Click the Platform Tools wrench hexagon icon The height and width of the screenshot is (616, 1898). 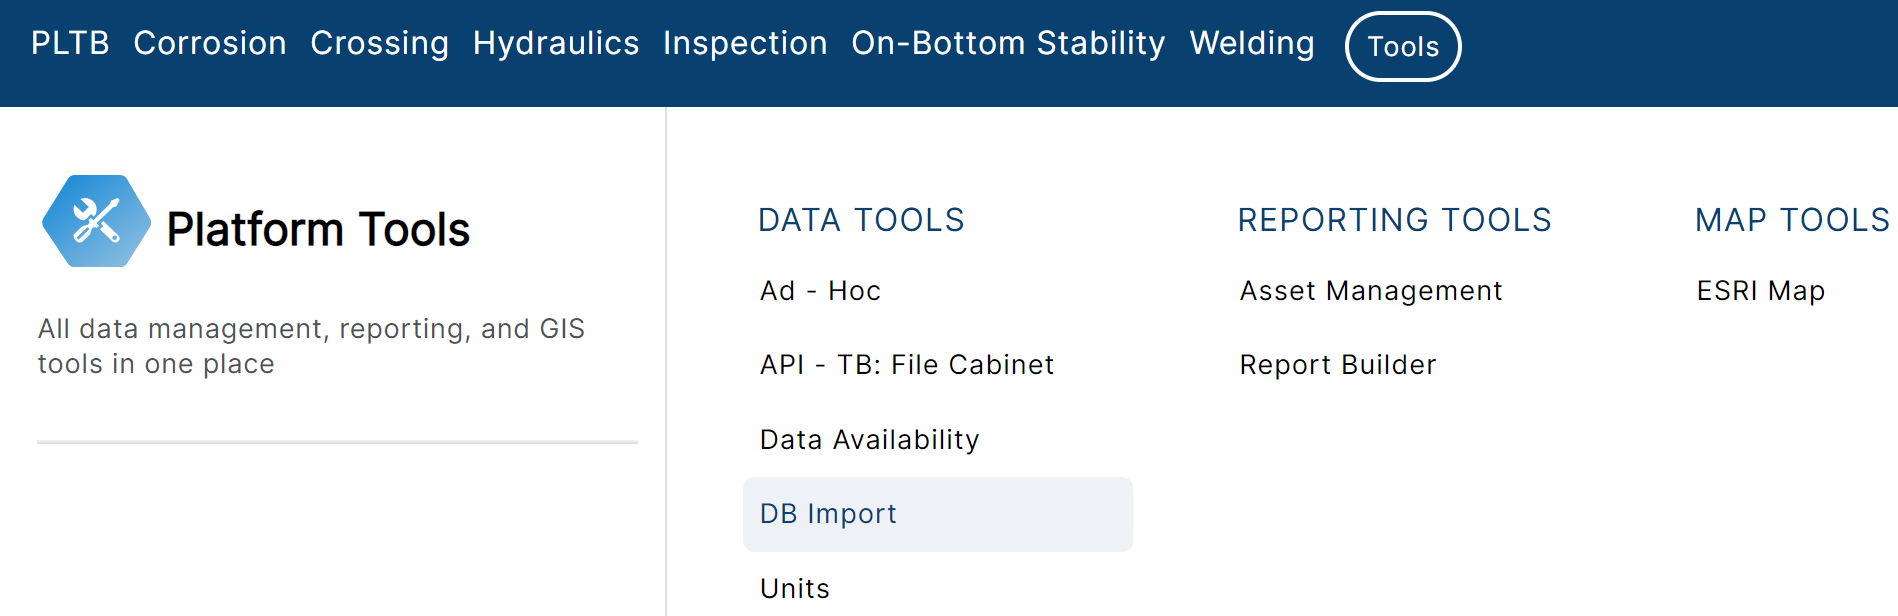coord(96,221)
